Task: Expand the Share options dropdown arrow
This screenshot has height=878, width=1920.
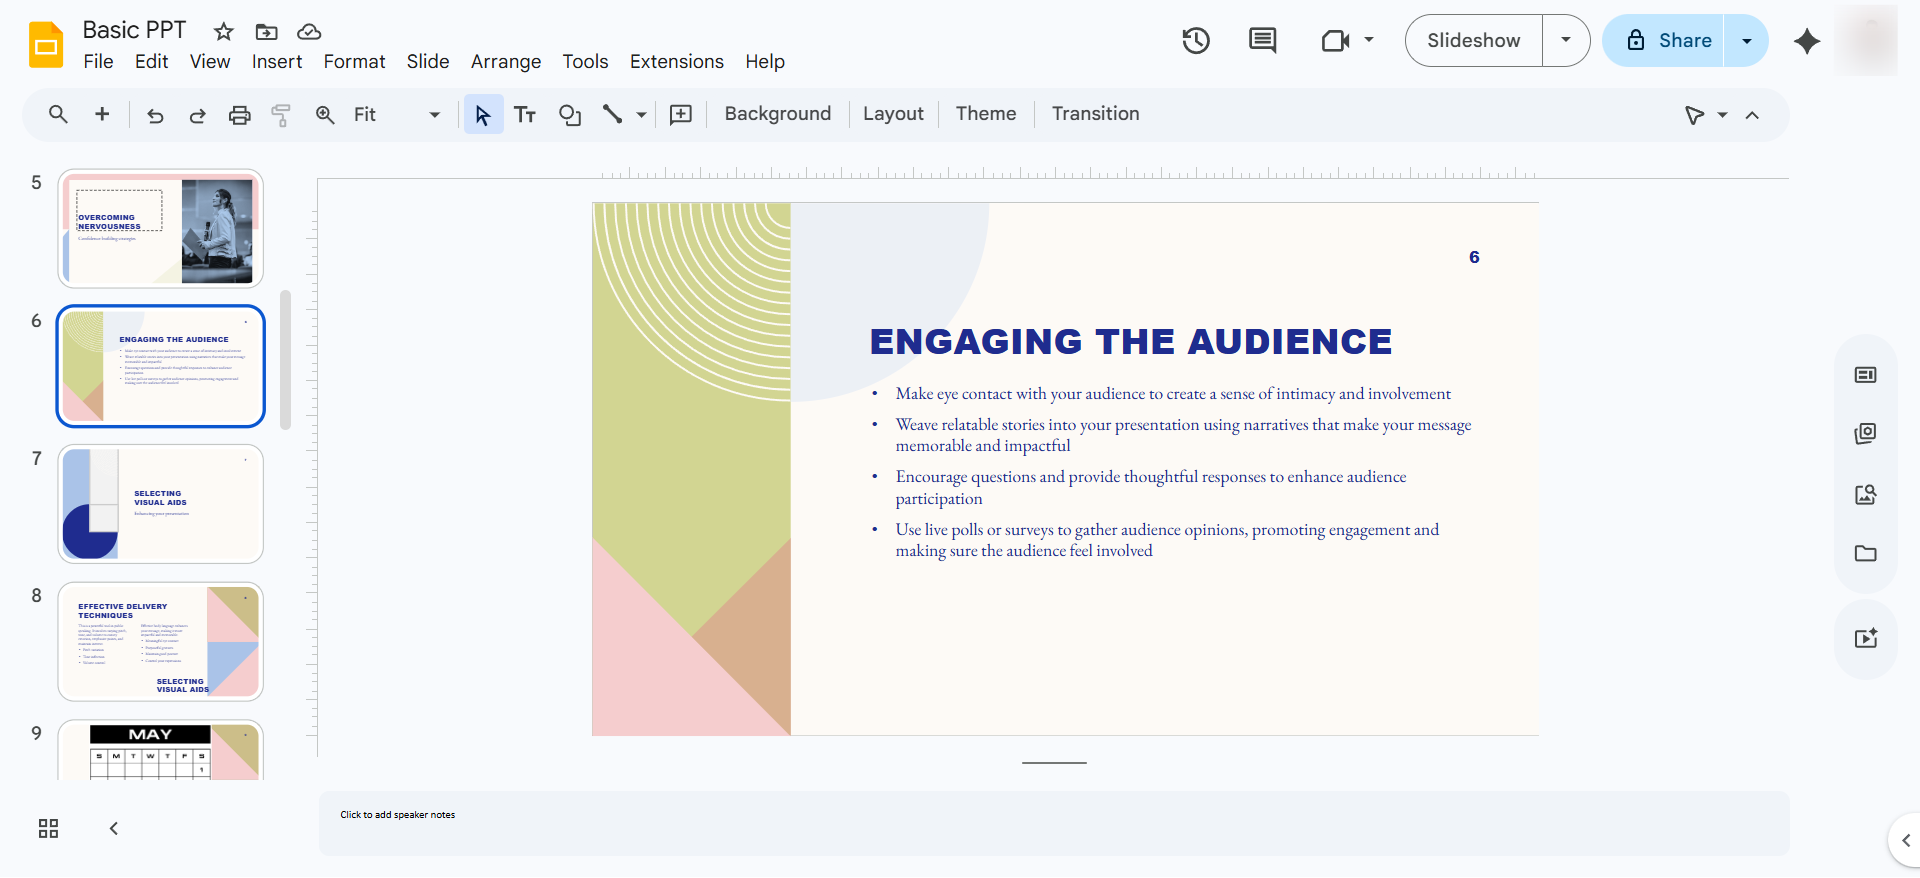Action: point(1746,41)
